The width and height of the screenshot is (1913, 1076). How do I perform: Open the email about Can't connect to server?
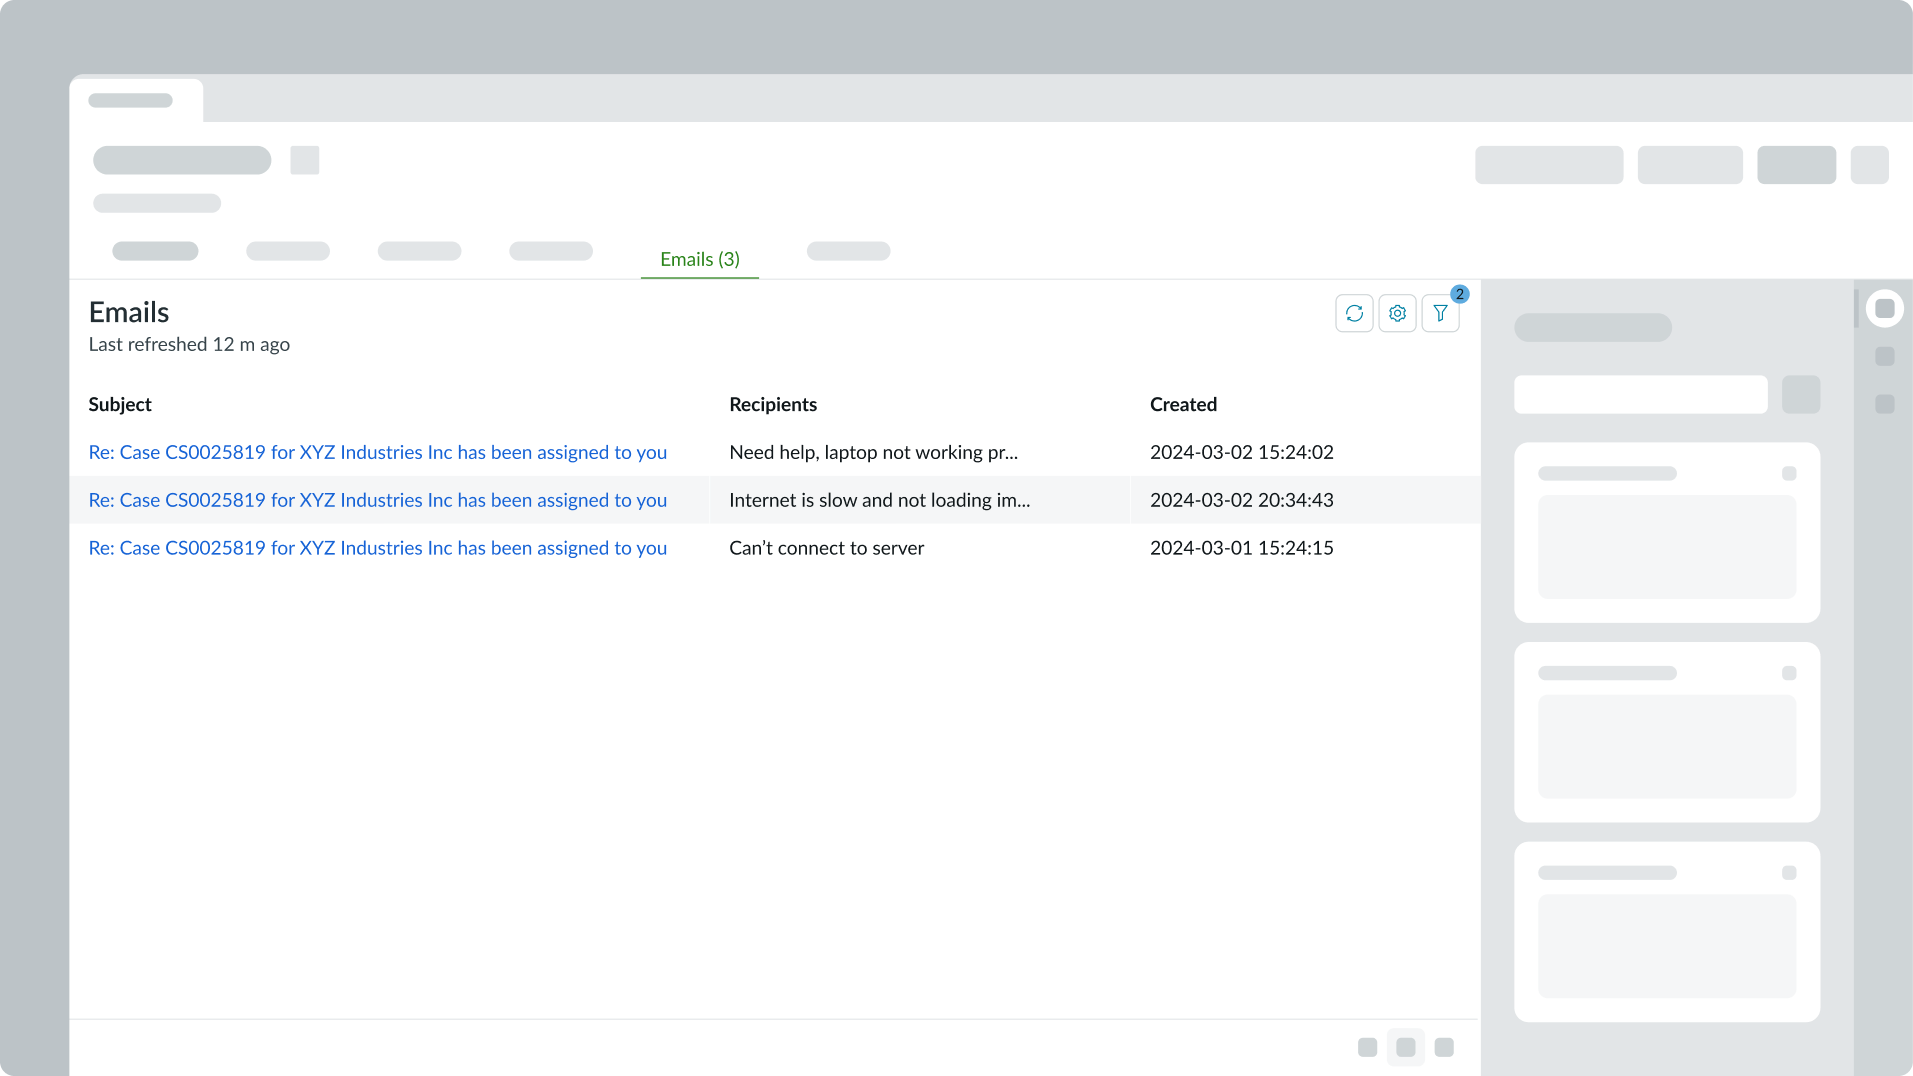point(377,548)
